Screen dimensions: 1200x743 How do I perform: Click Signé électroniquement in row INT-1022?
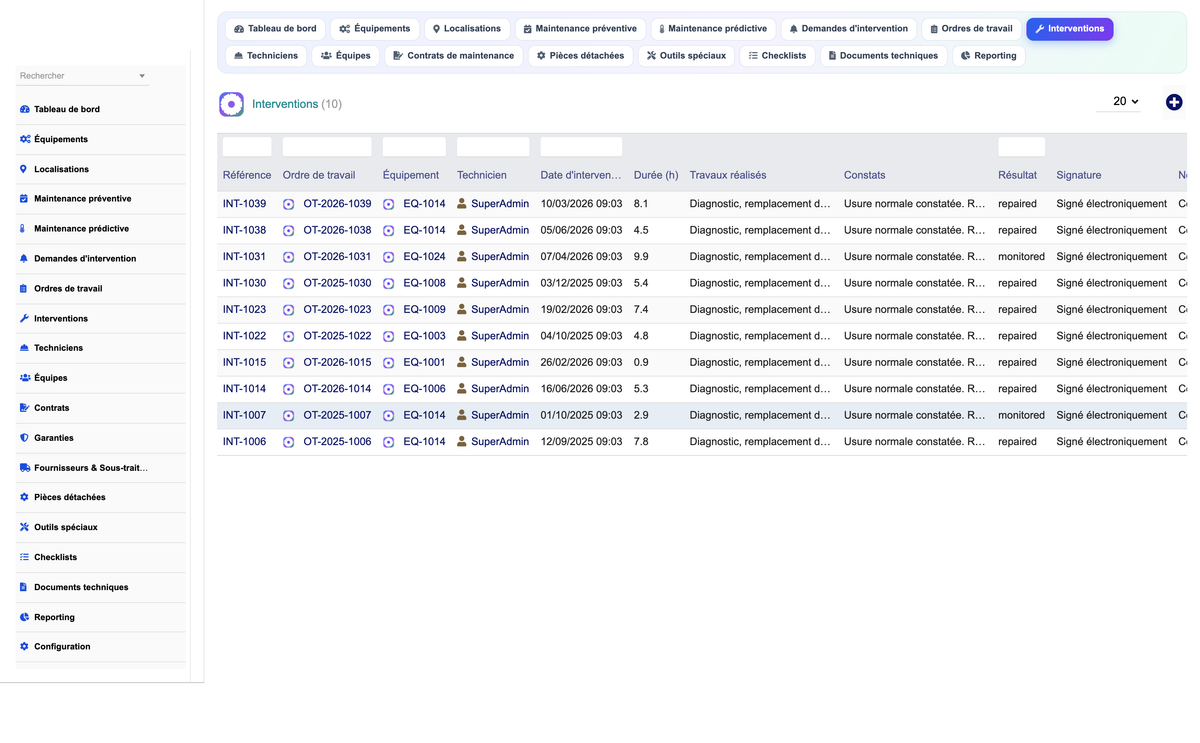point(1112,336)
